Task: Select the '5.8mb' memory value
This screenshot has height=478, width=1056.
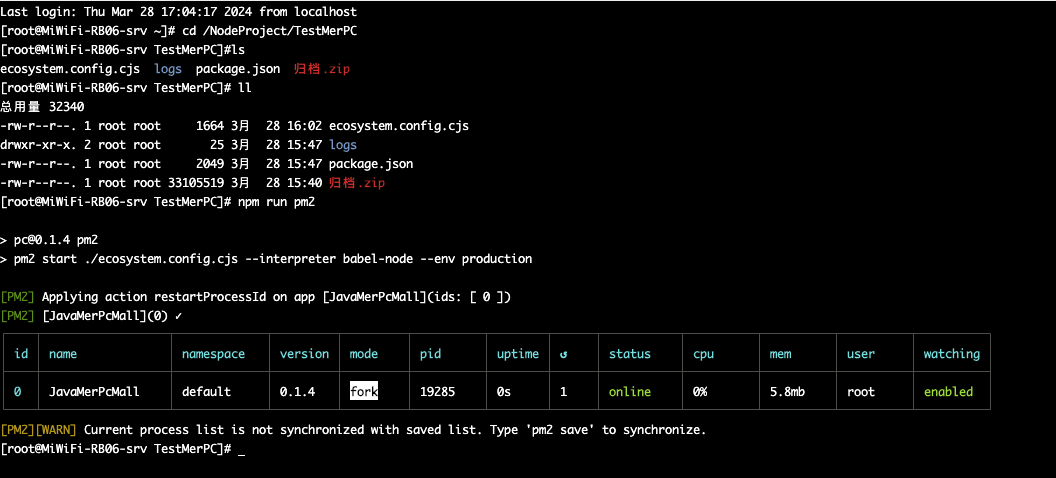Action: (x=787, y=391)
